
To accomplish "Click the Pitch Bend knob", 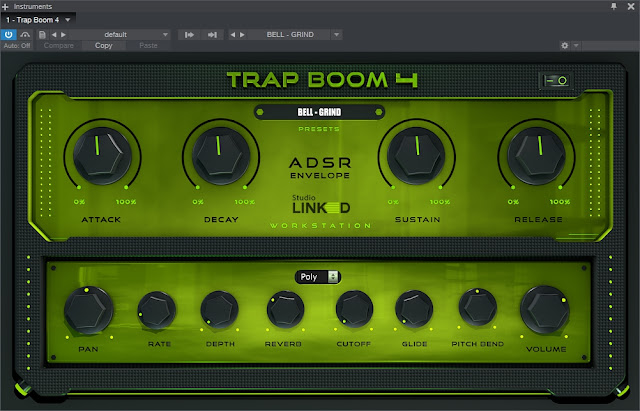I will click(x=478, y=308).
